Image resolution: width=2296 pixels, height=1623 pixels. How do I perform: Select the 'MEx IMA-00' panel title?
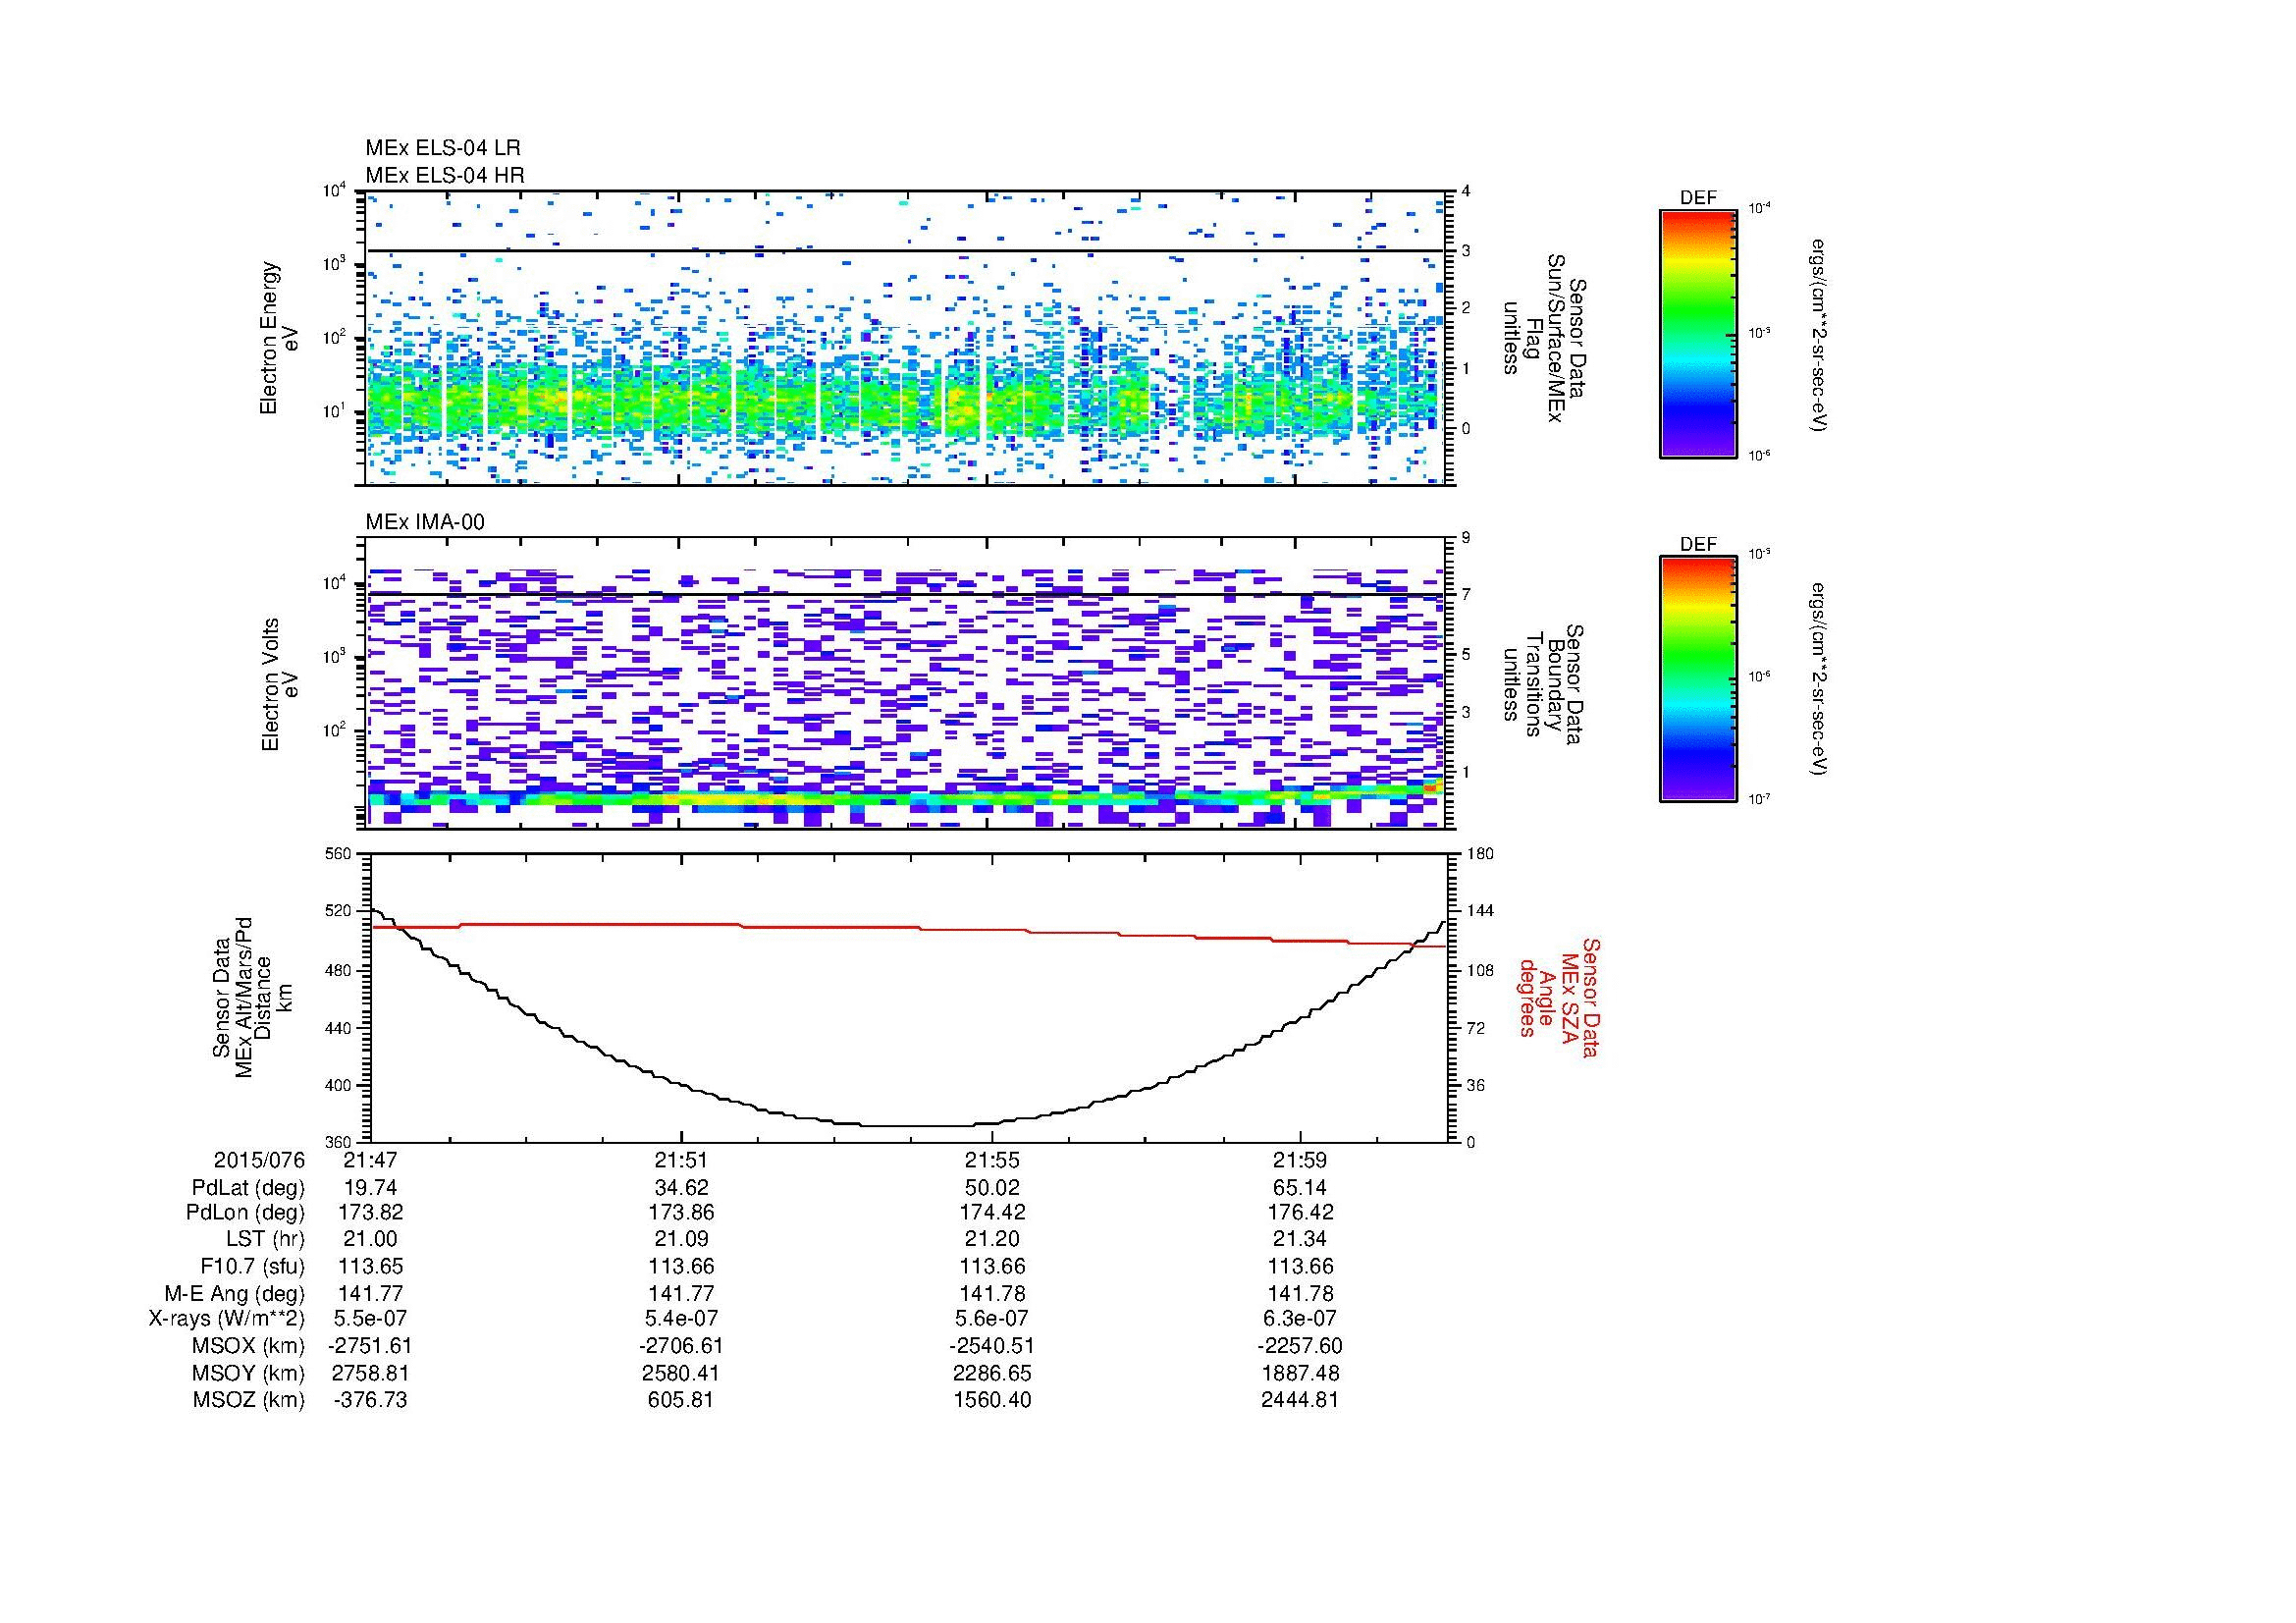(425, 522)
